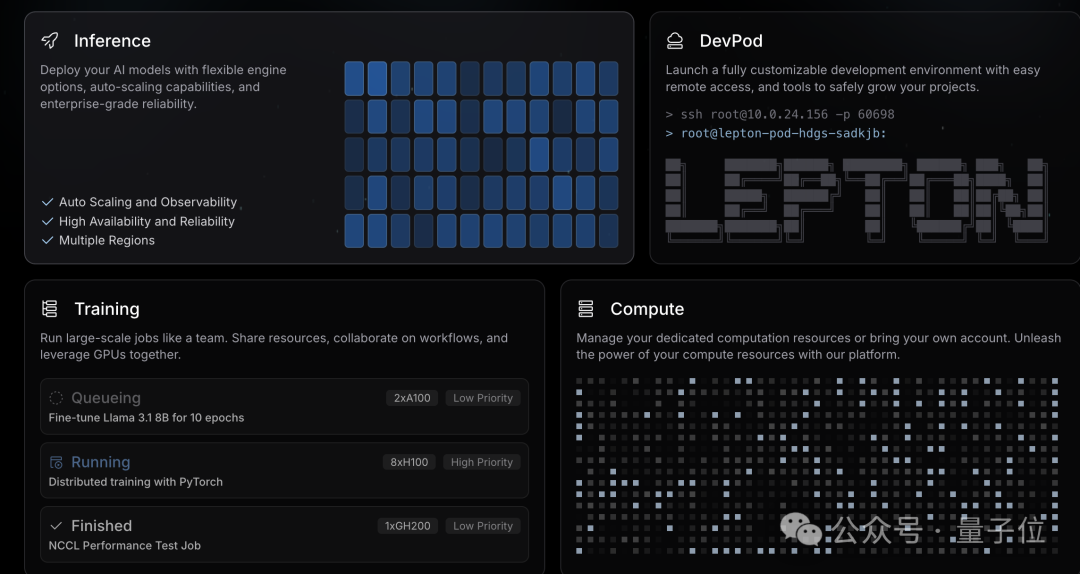Image resolution: width=1080 pixels, height=574 pixels.
Task: Click the blue inference scaling grid
Action: pos(481,154)
